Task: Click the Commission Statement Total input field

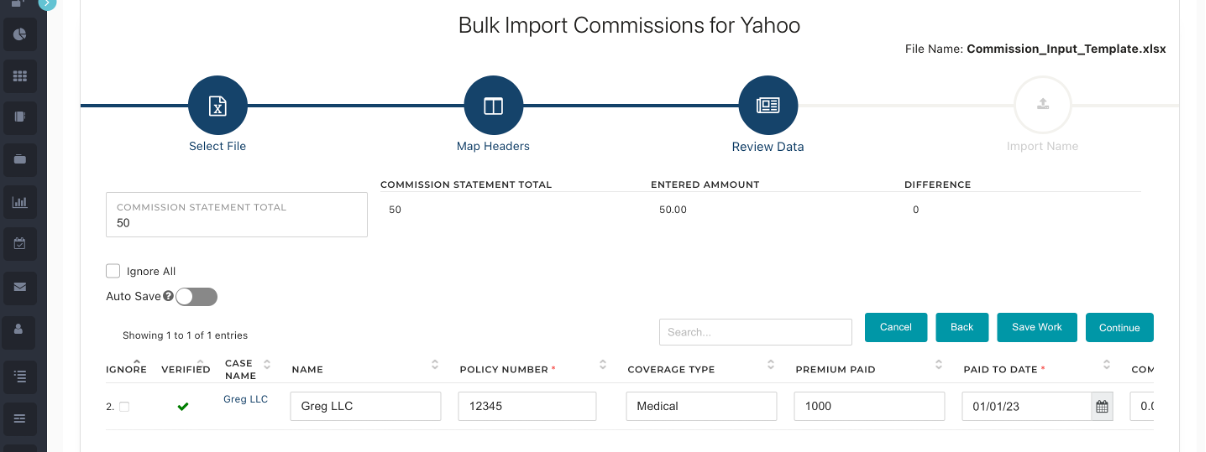Action: [237, 215]
